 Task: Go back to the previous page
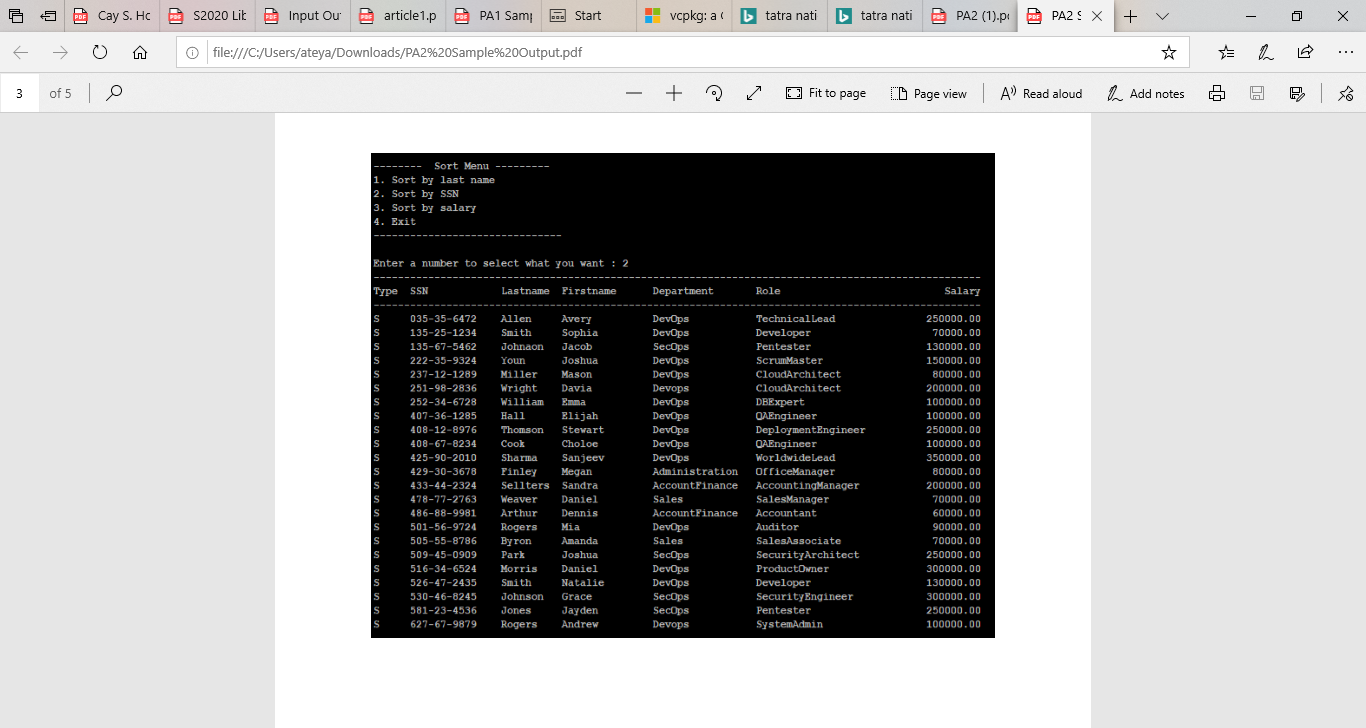[x=21, y=53]
